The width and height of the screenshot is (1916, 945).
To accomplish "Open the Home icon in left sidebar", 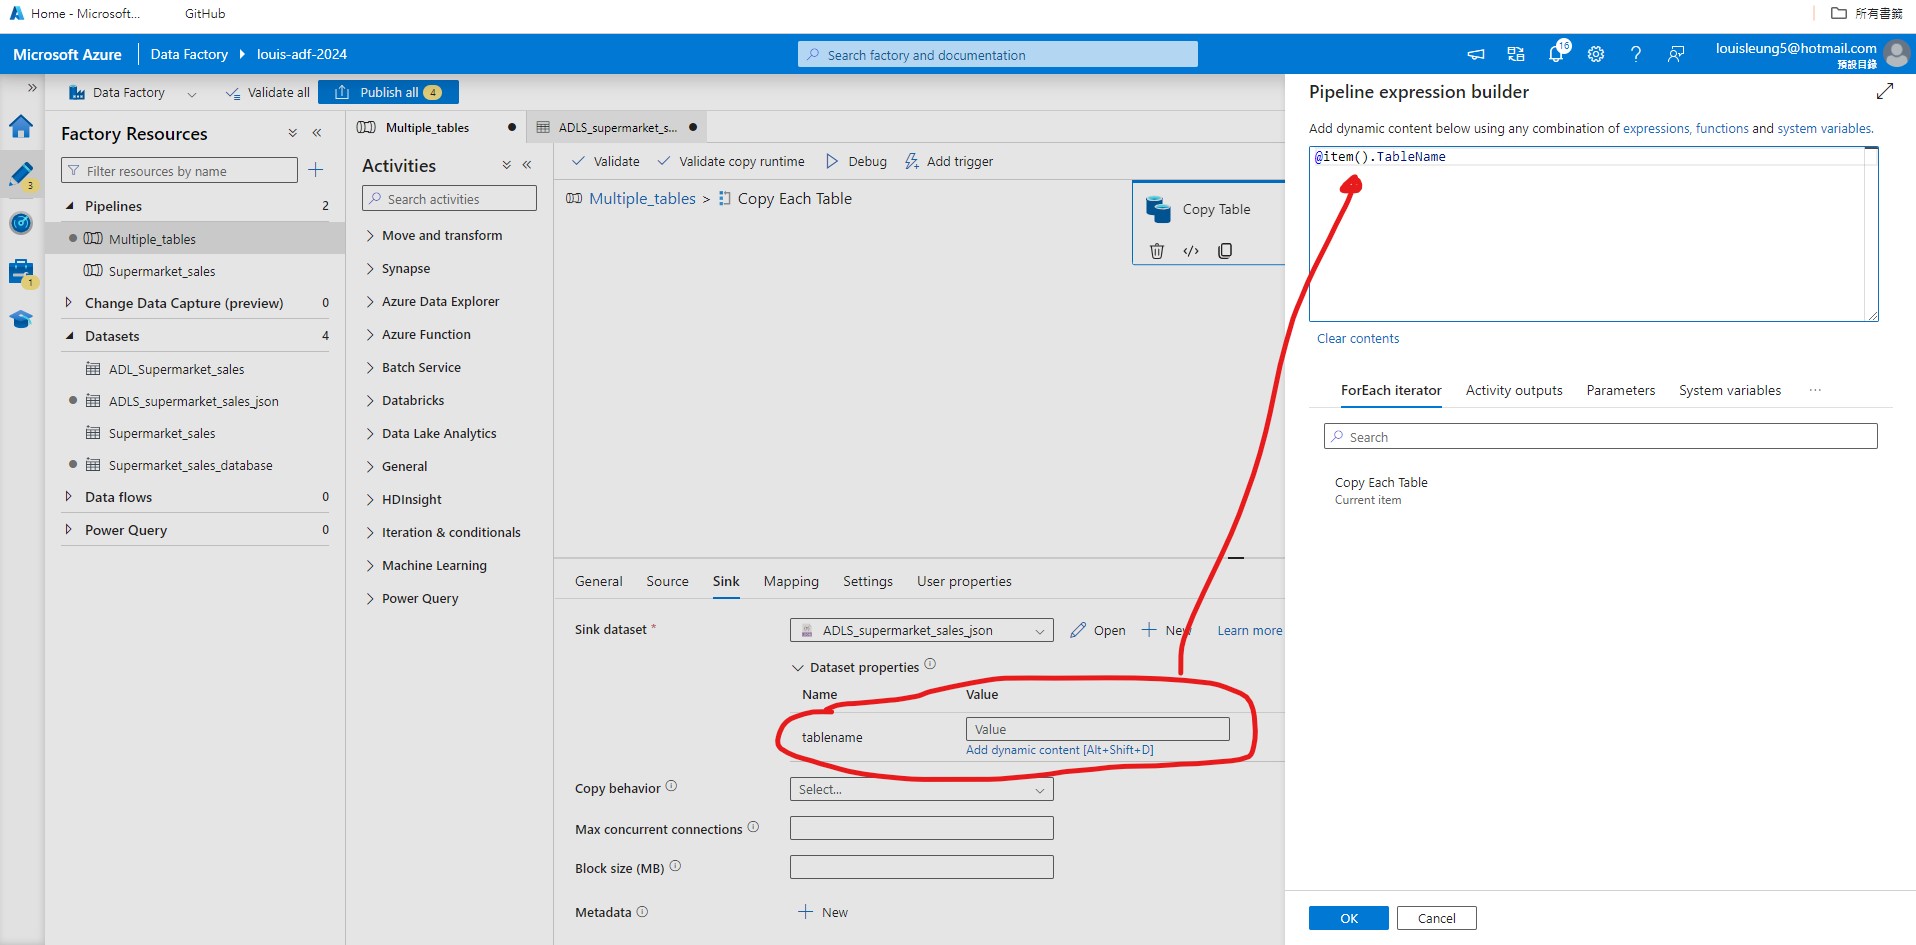I will point(21,127).
